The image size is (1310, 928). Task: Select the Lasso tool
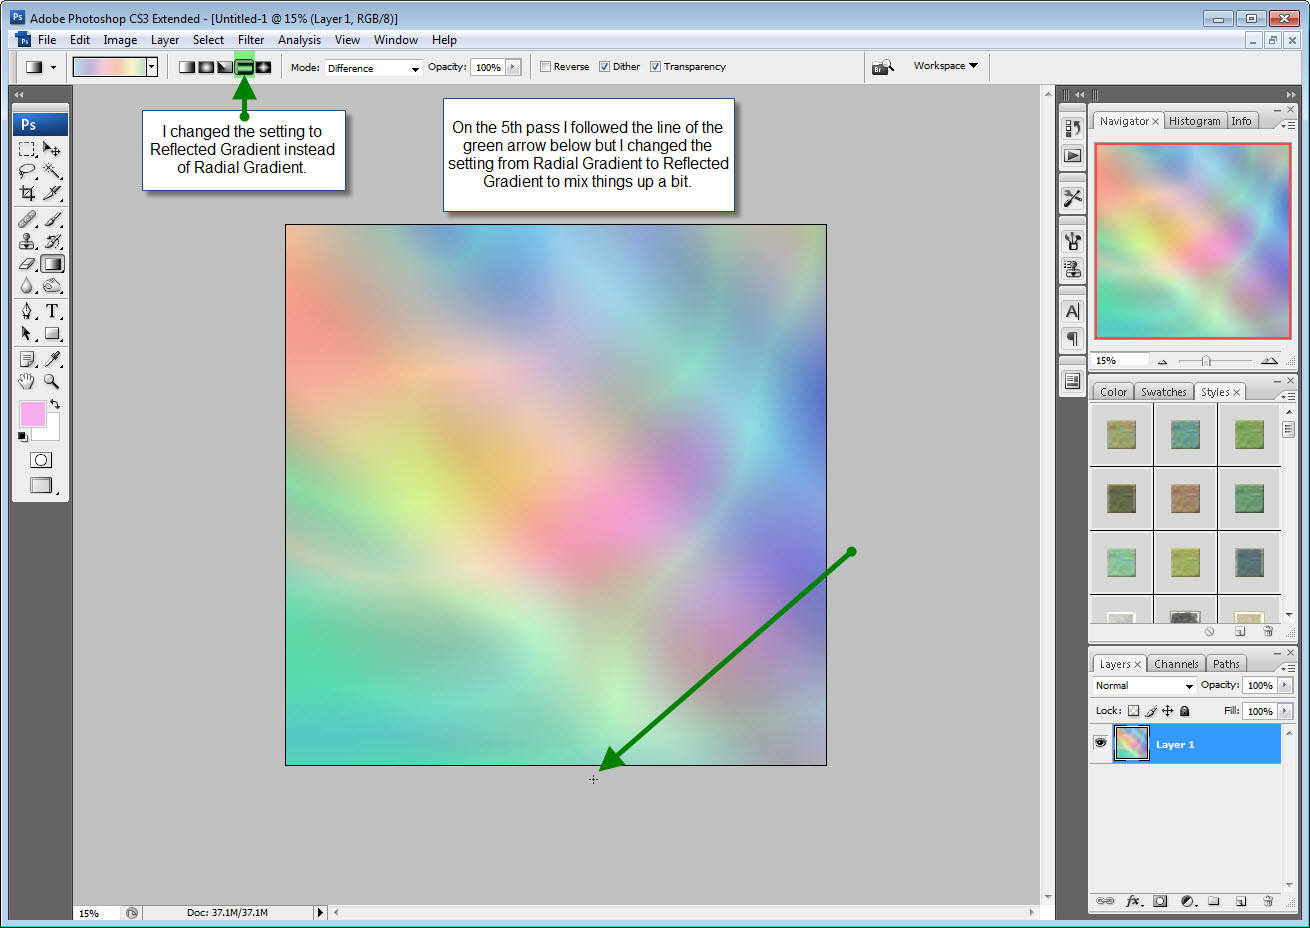click(25, 170)
